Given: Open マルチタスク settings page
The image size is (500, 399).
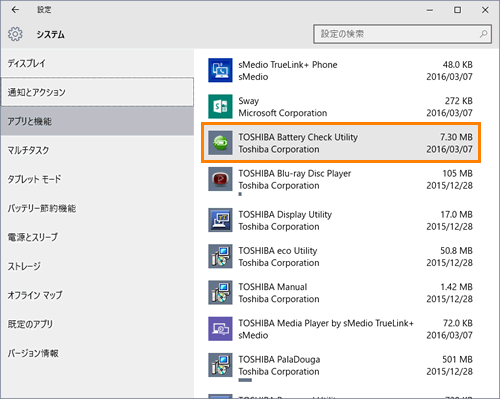Looking at the screenshot, I should tap(97, 150).
